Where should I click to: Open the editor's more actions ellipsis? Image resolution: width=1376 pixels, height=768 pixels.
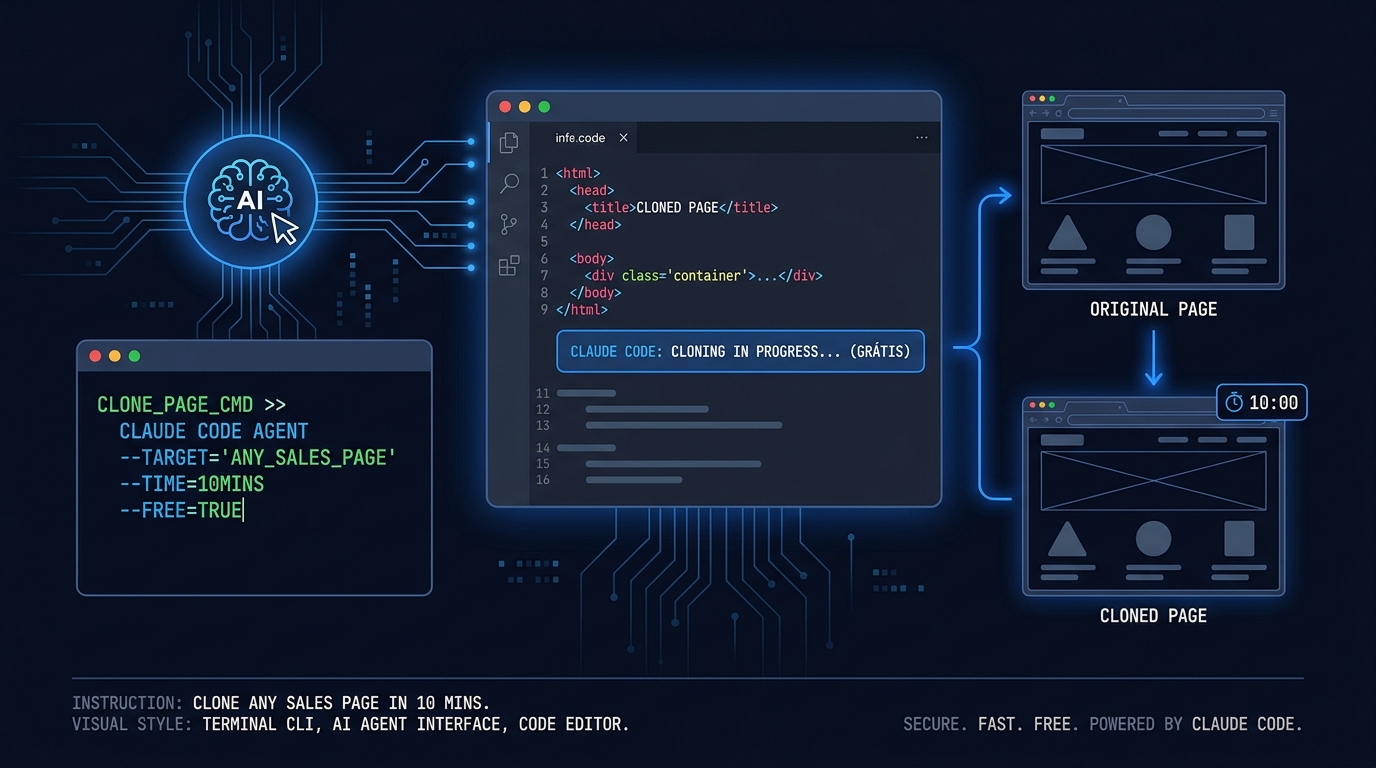point(921,138)
